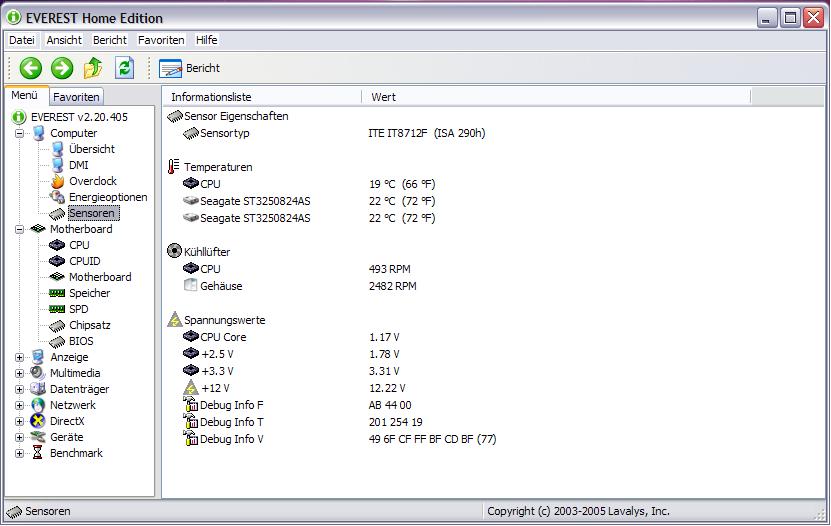Click the Kühllüfter fan icon
Image resolution: width=831 pixels, height=526 pixels.
(x=174, y=251)
